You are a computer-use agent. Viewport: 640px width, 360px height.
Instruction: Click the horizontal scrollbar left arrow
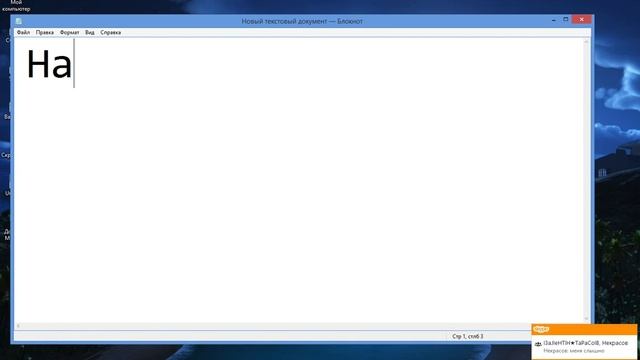[x=18, y=326]
